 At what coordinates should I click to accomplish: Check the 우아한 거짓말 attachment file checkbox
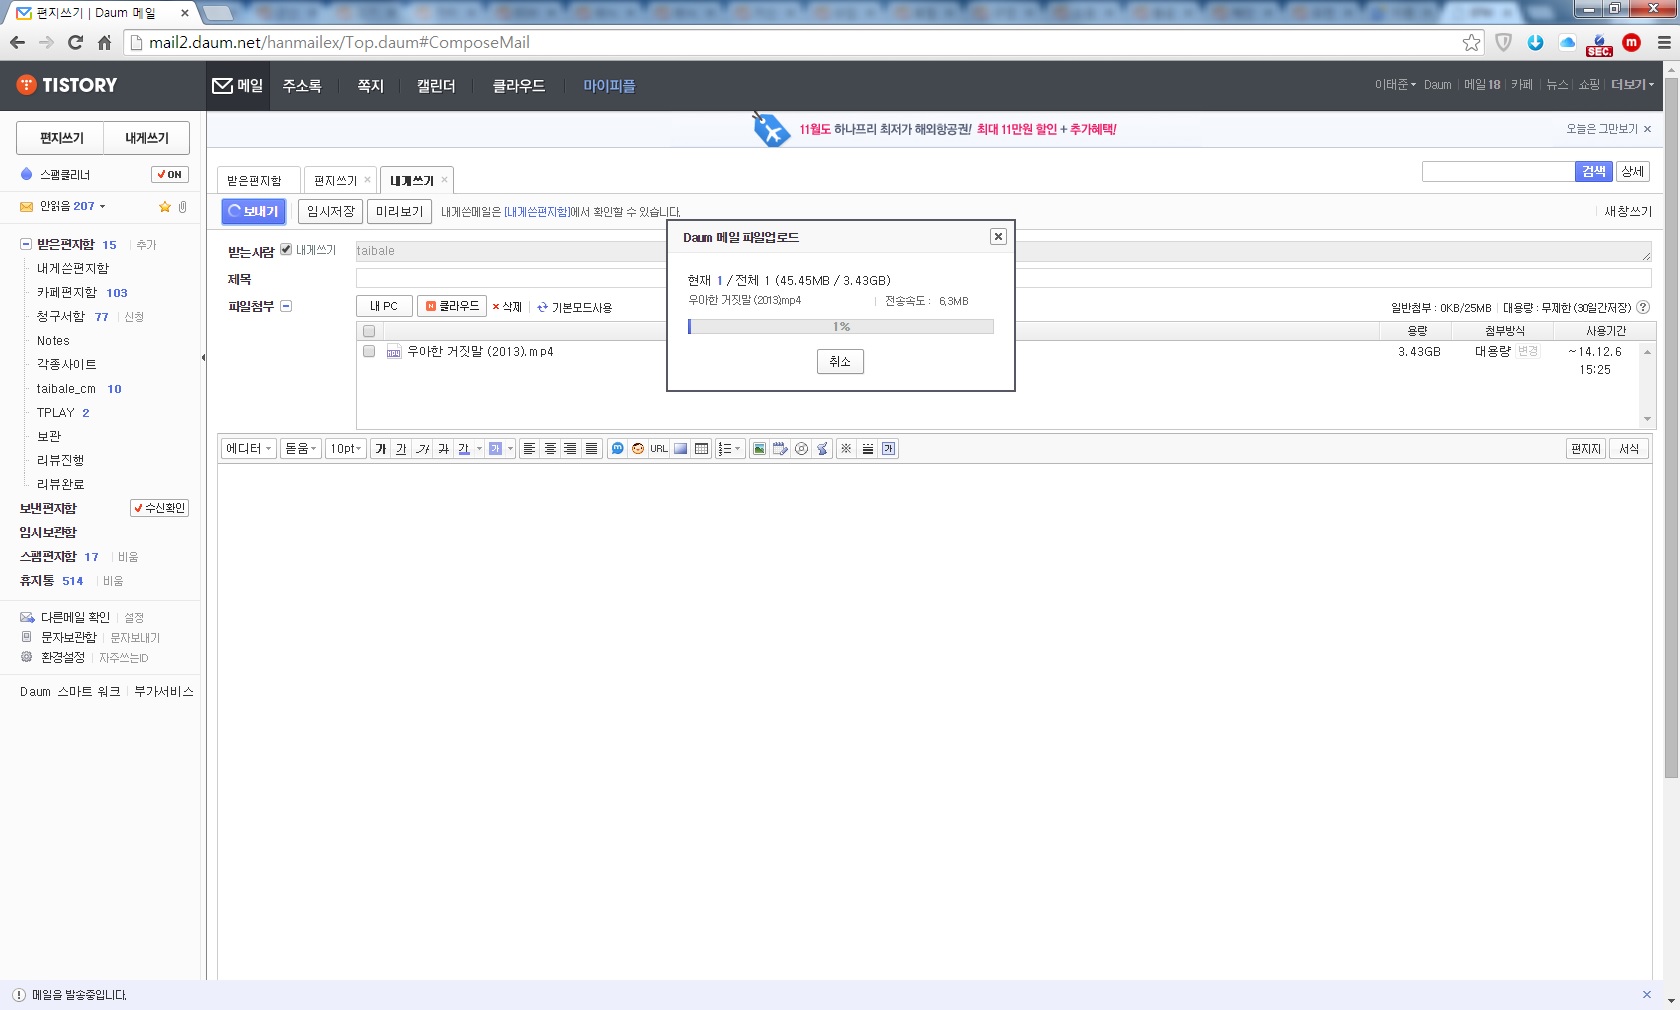point(369,351)
